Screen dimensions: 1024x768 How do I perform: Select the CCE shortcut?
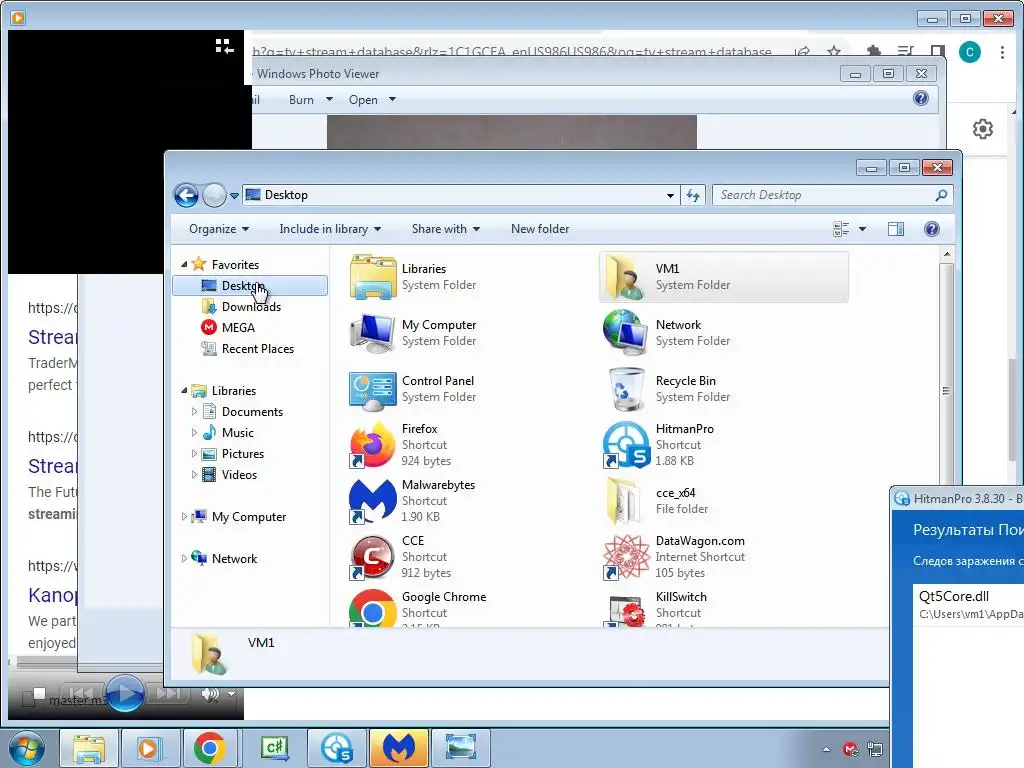click(x=400, y=557)
